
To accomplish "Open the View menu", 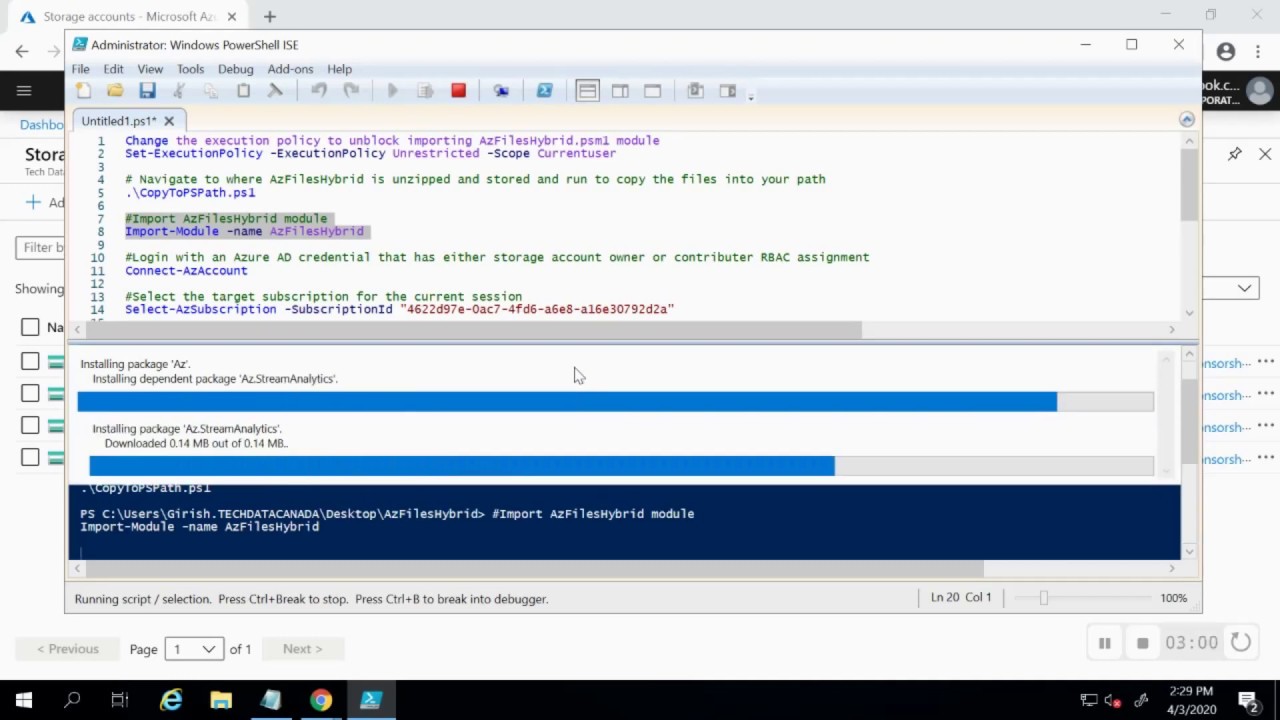I will click(150, 69).
